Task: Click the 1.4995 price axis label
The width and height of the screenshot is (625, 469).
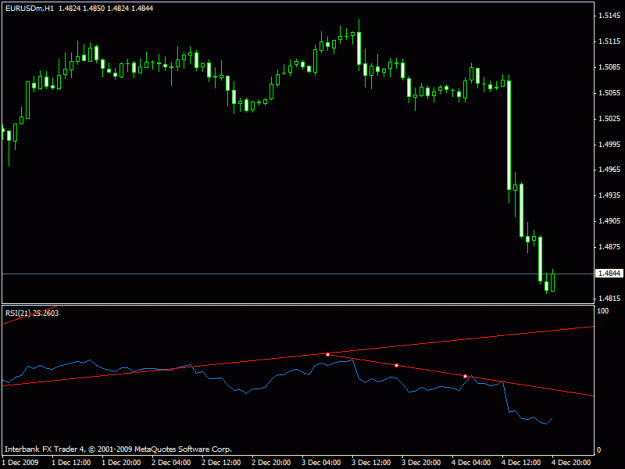Action: [609, 144]
